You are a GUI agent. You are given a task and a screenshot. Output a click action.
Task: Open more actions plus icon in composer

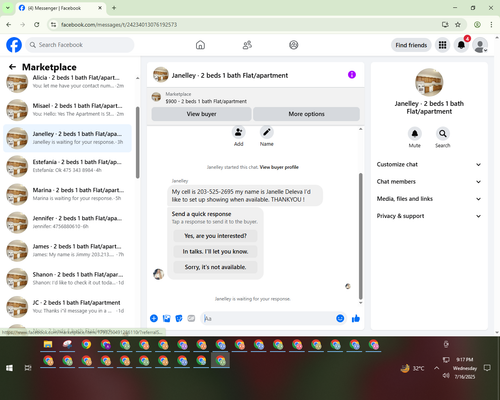154,318
